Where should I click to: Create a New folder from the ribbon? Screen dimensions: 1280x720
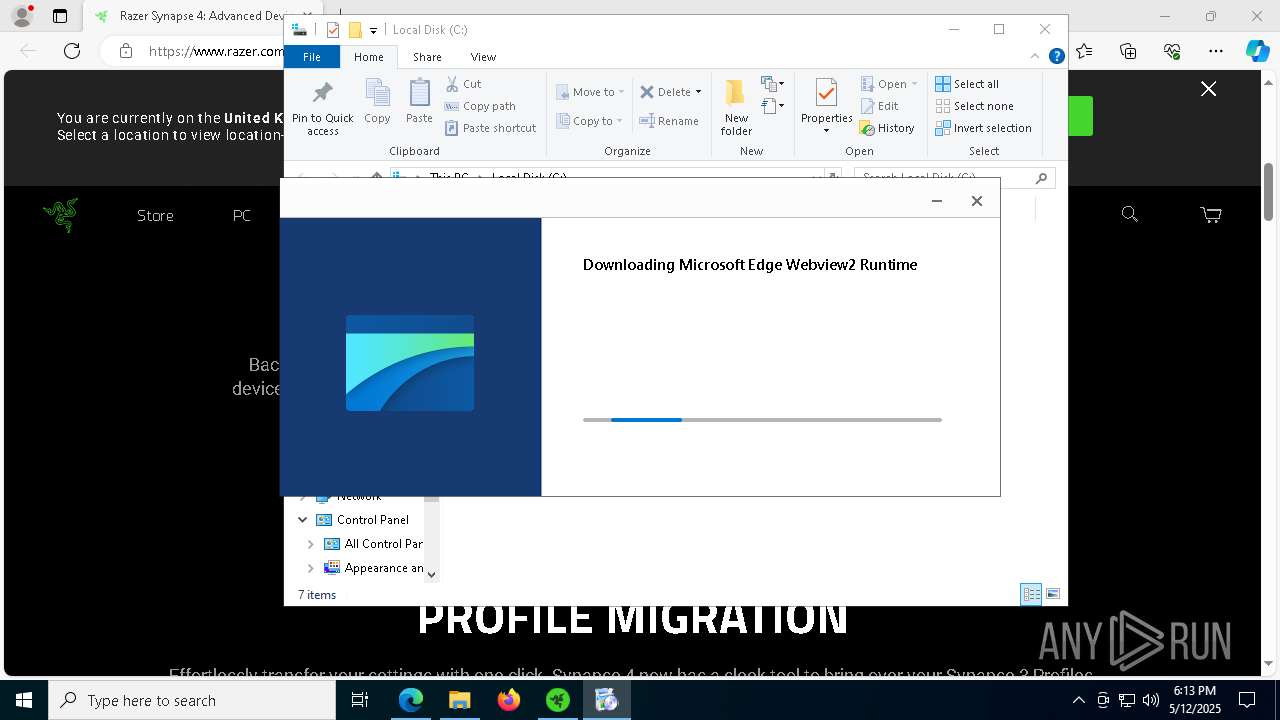[x=736, y=108]
